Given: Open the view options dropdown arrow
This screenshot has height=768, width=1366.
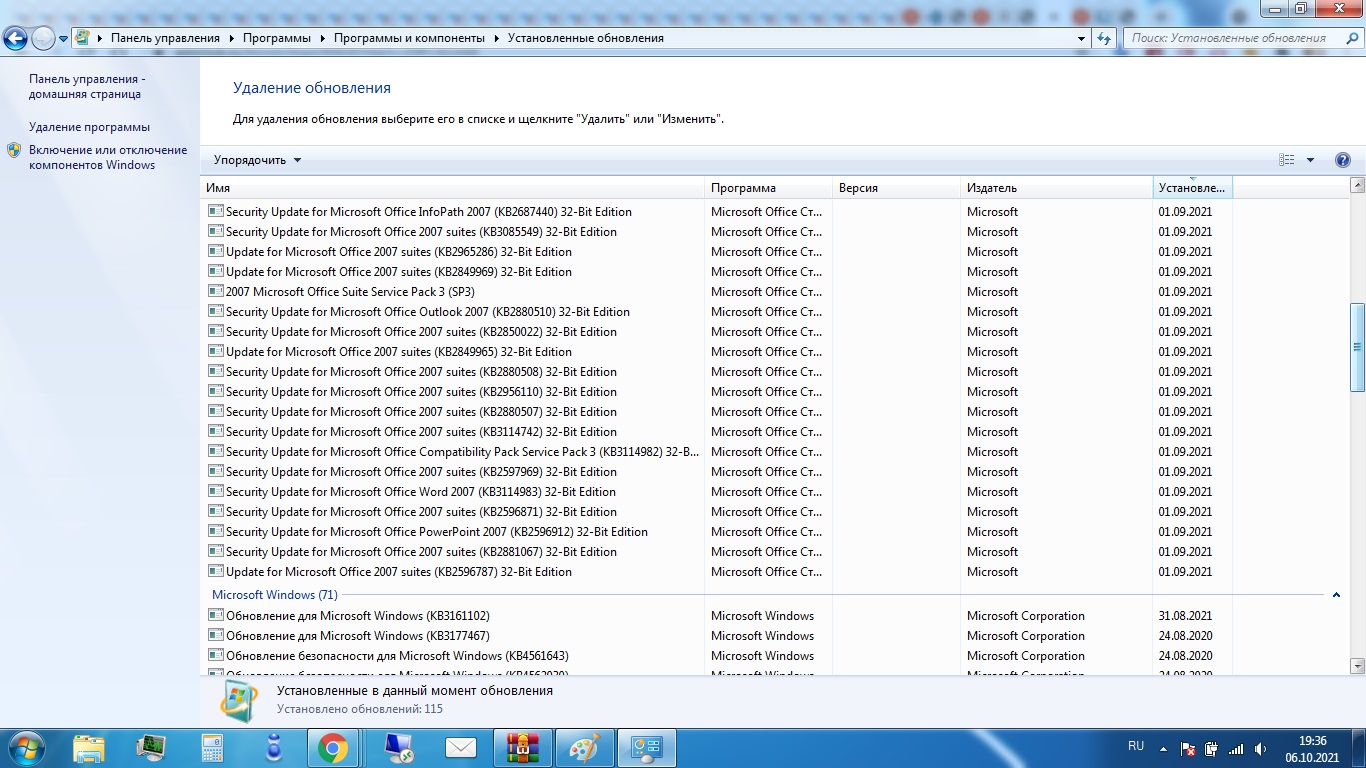Looking at the screenshot, I should click(1310, 160).
